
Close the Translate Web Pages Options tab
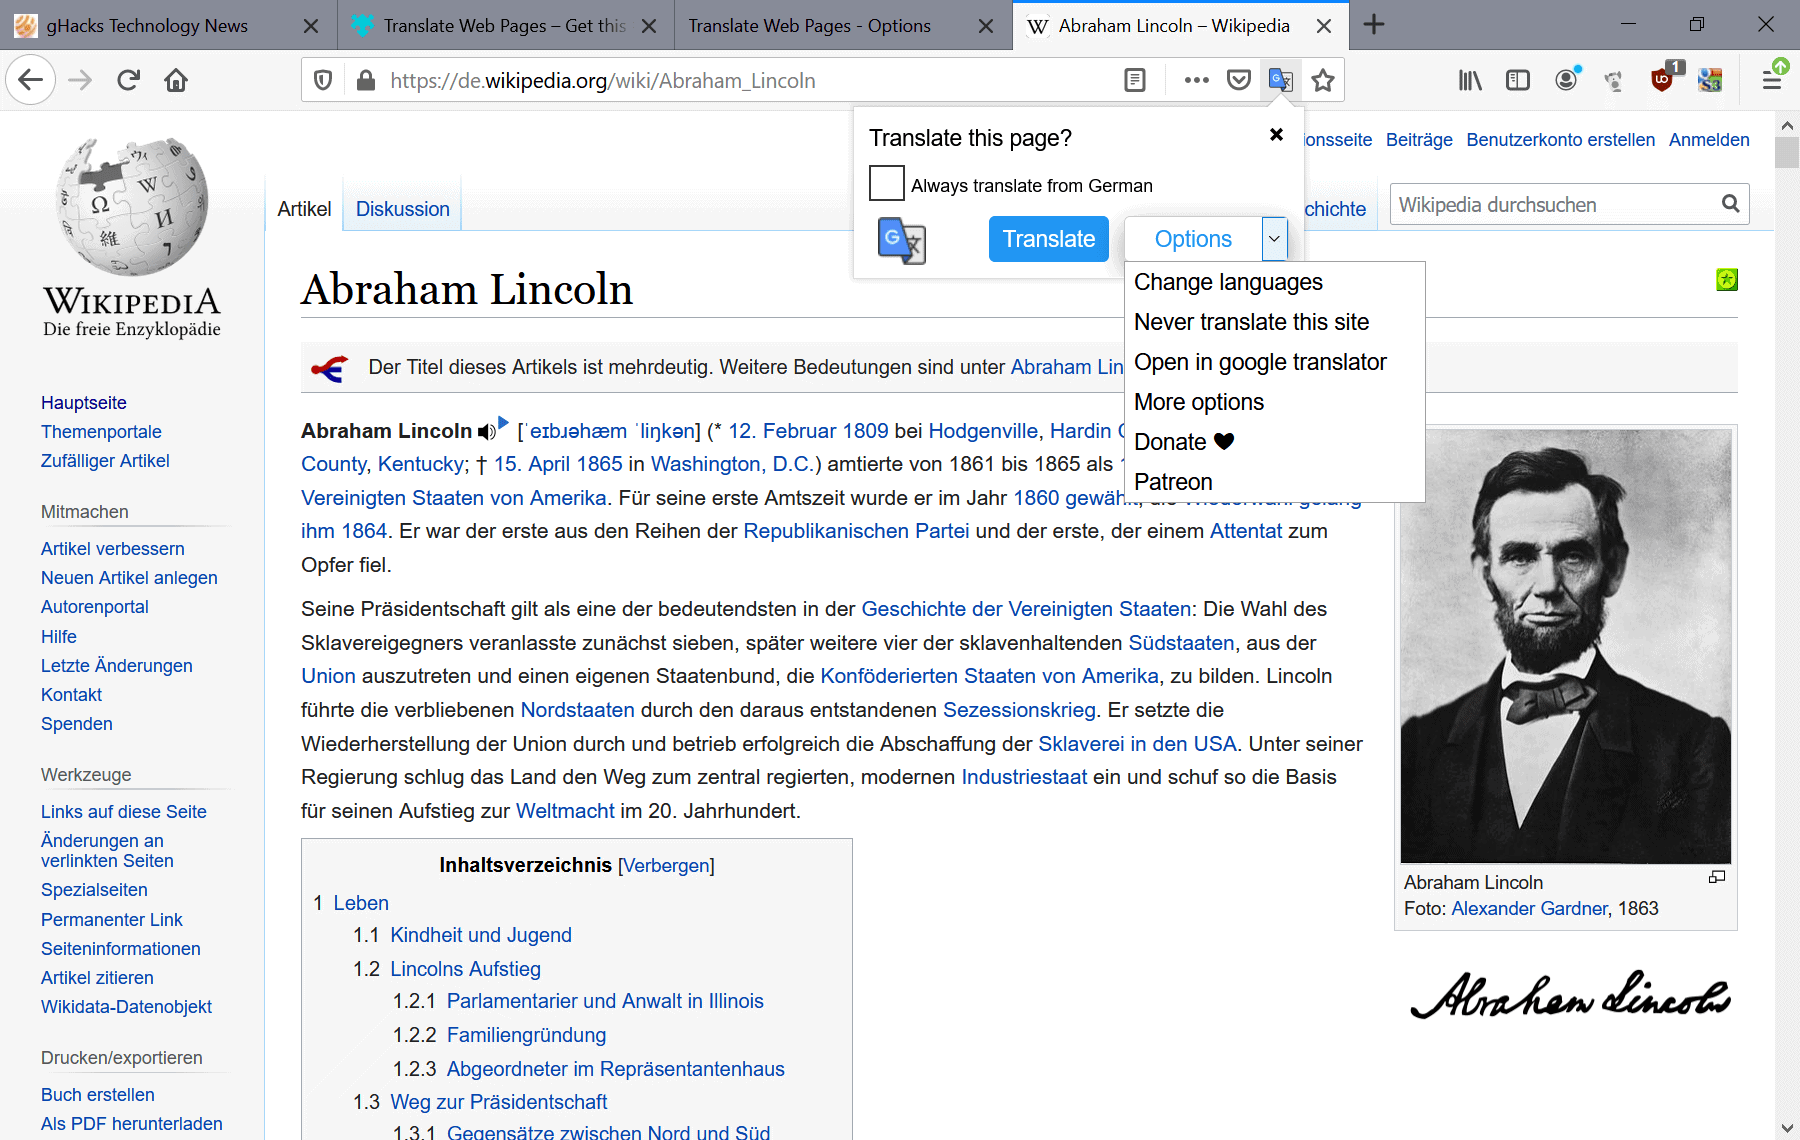(986, 26)
